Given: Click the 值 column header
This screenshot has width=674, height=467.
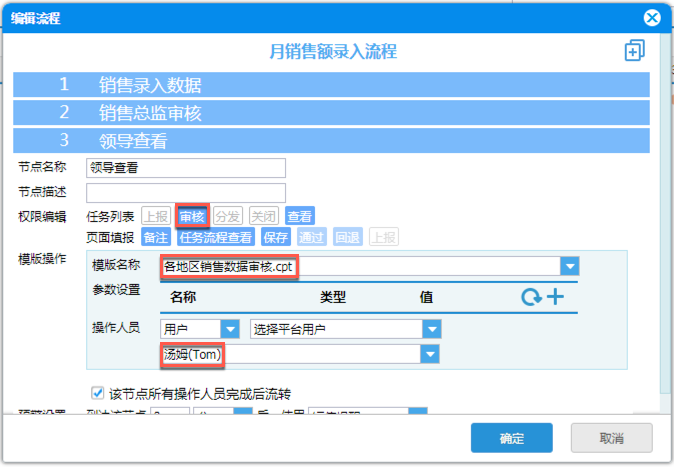Looking at the screenshot, I should tap(426, 297).
